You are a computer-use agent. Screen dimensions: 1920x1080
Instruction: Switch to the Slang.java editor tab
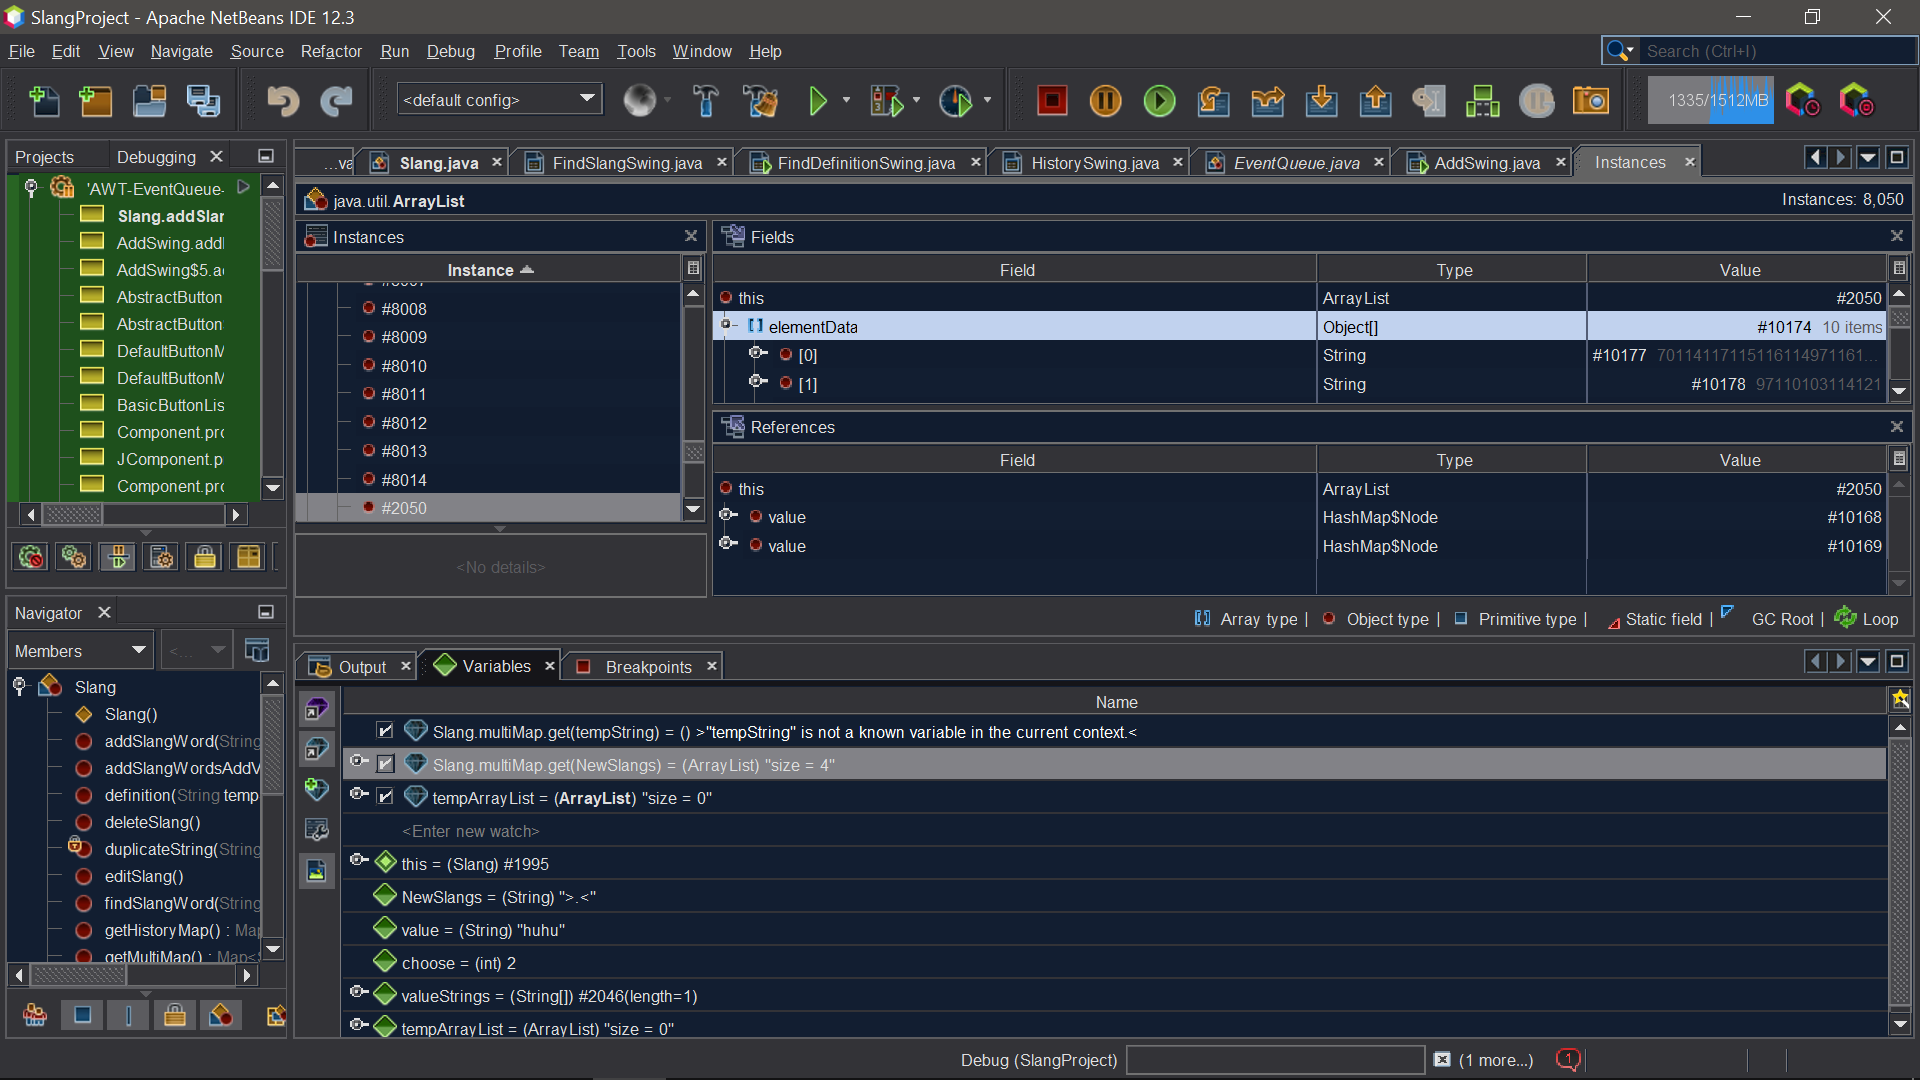pyautogui.click(x=438, y=163)
